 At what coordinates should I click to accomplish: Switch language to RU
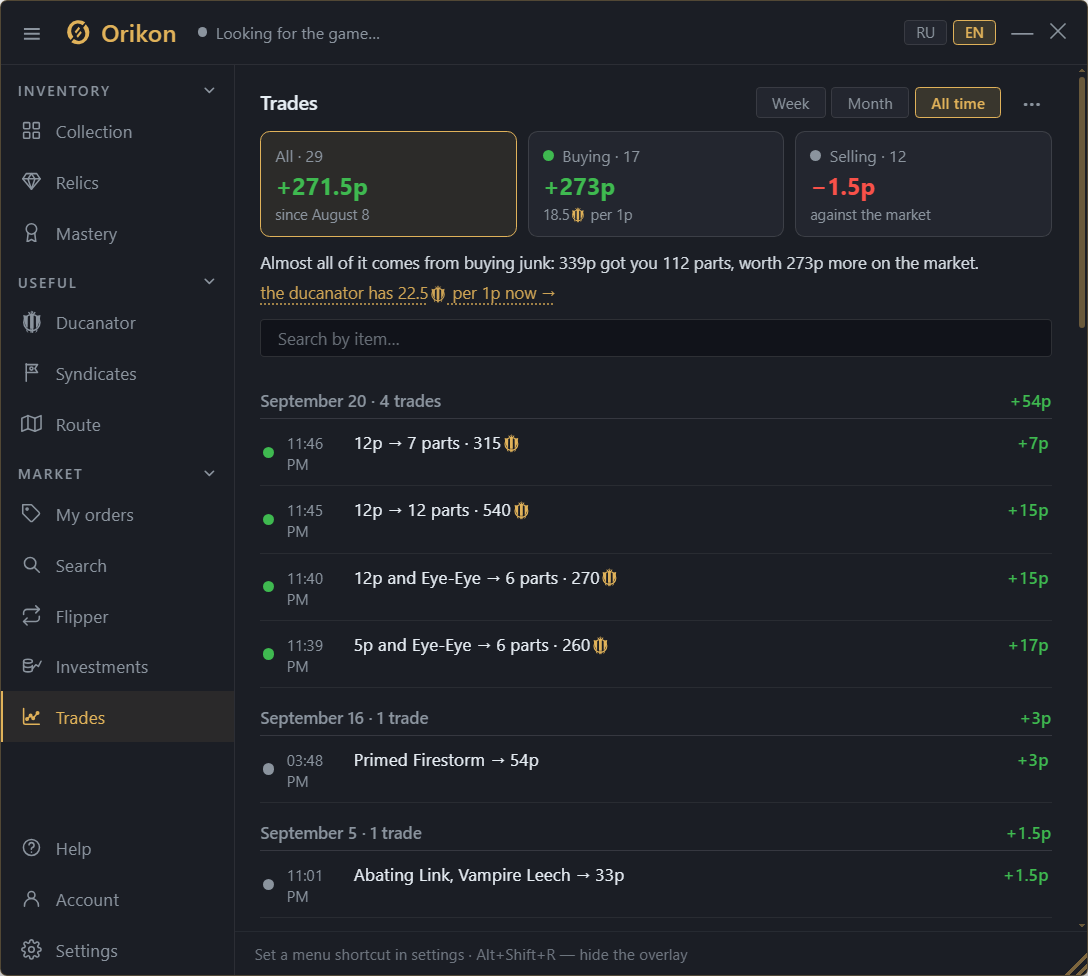click(x=925, y=33)
